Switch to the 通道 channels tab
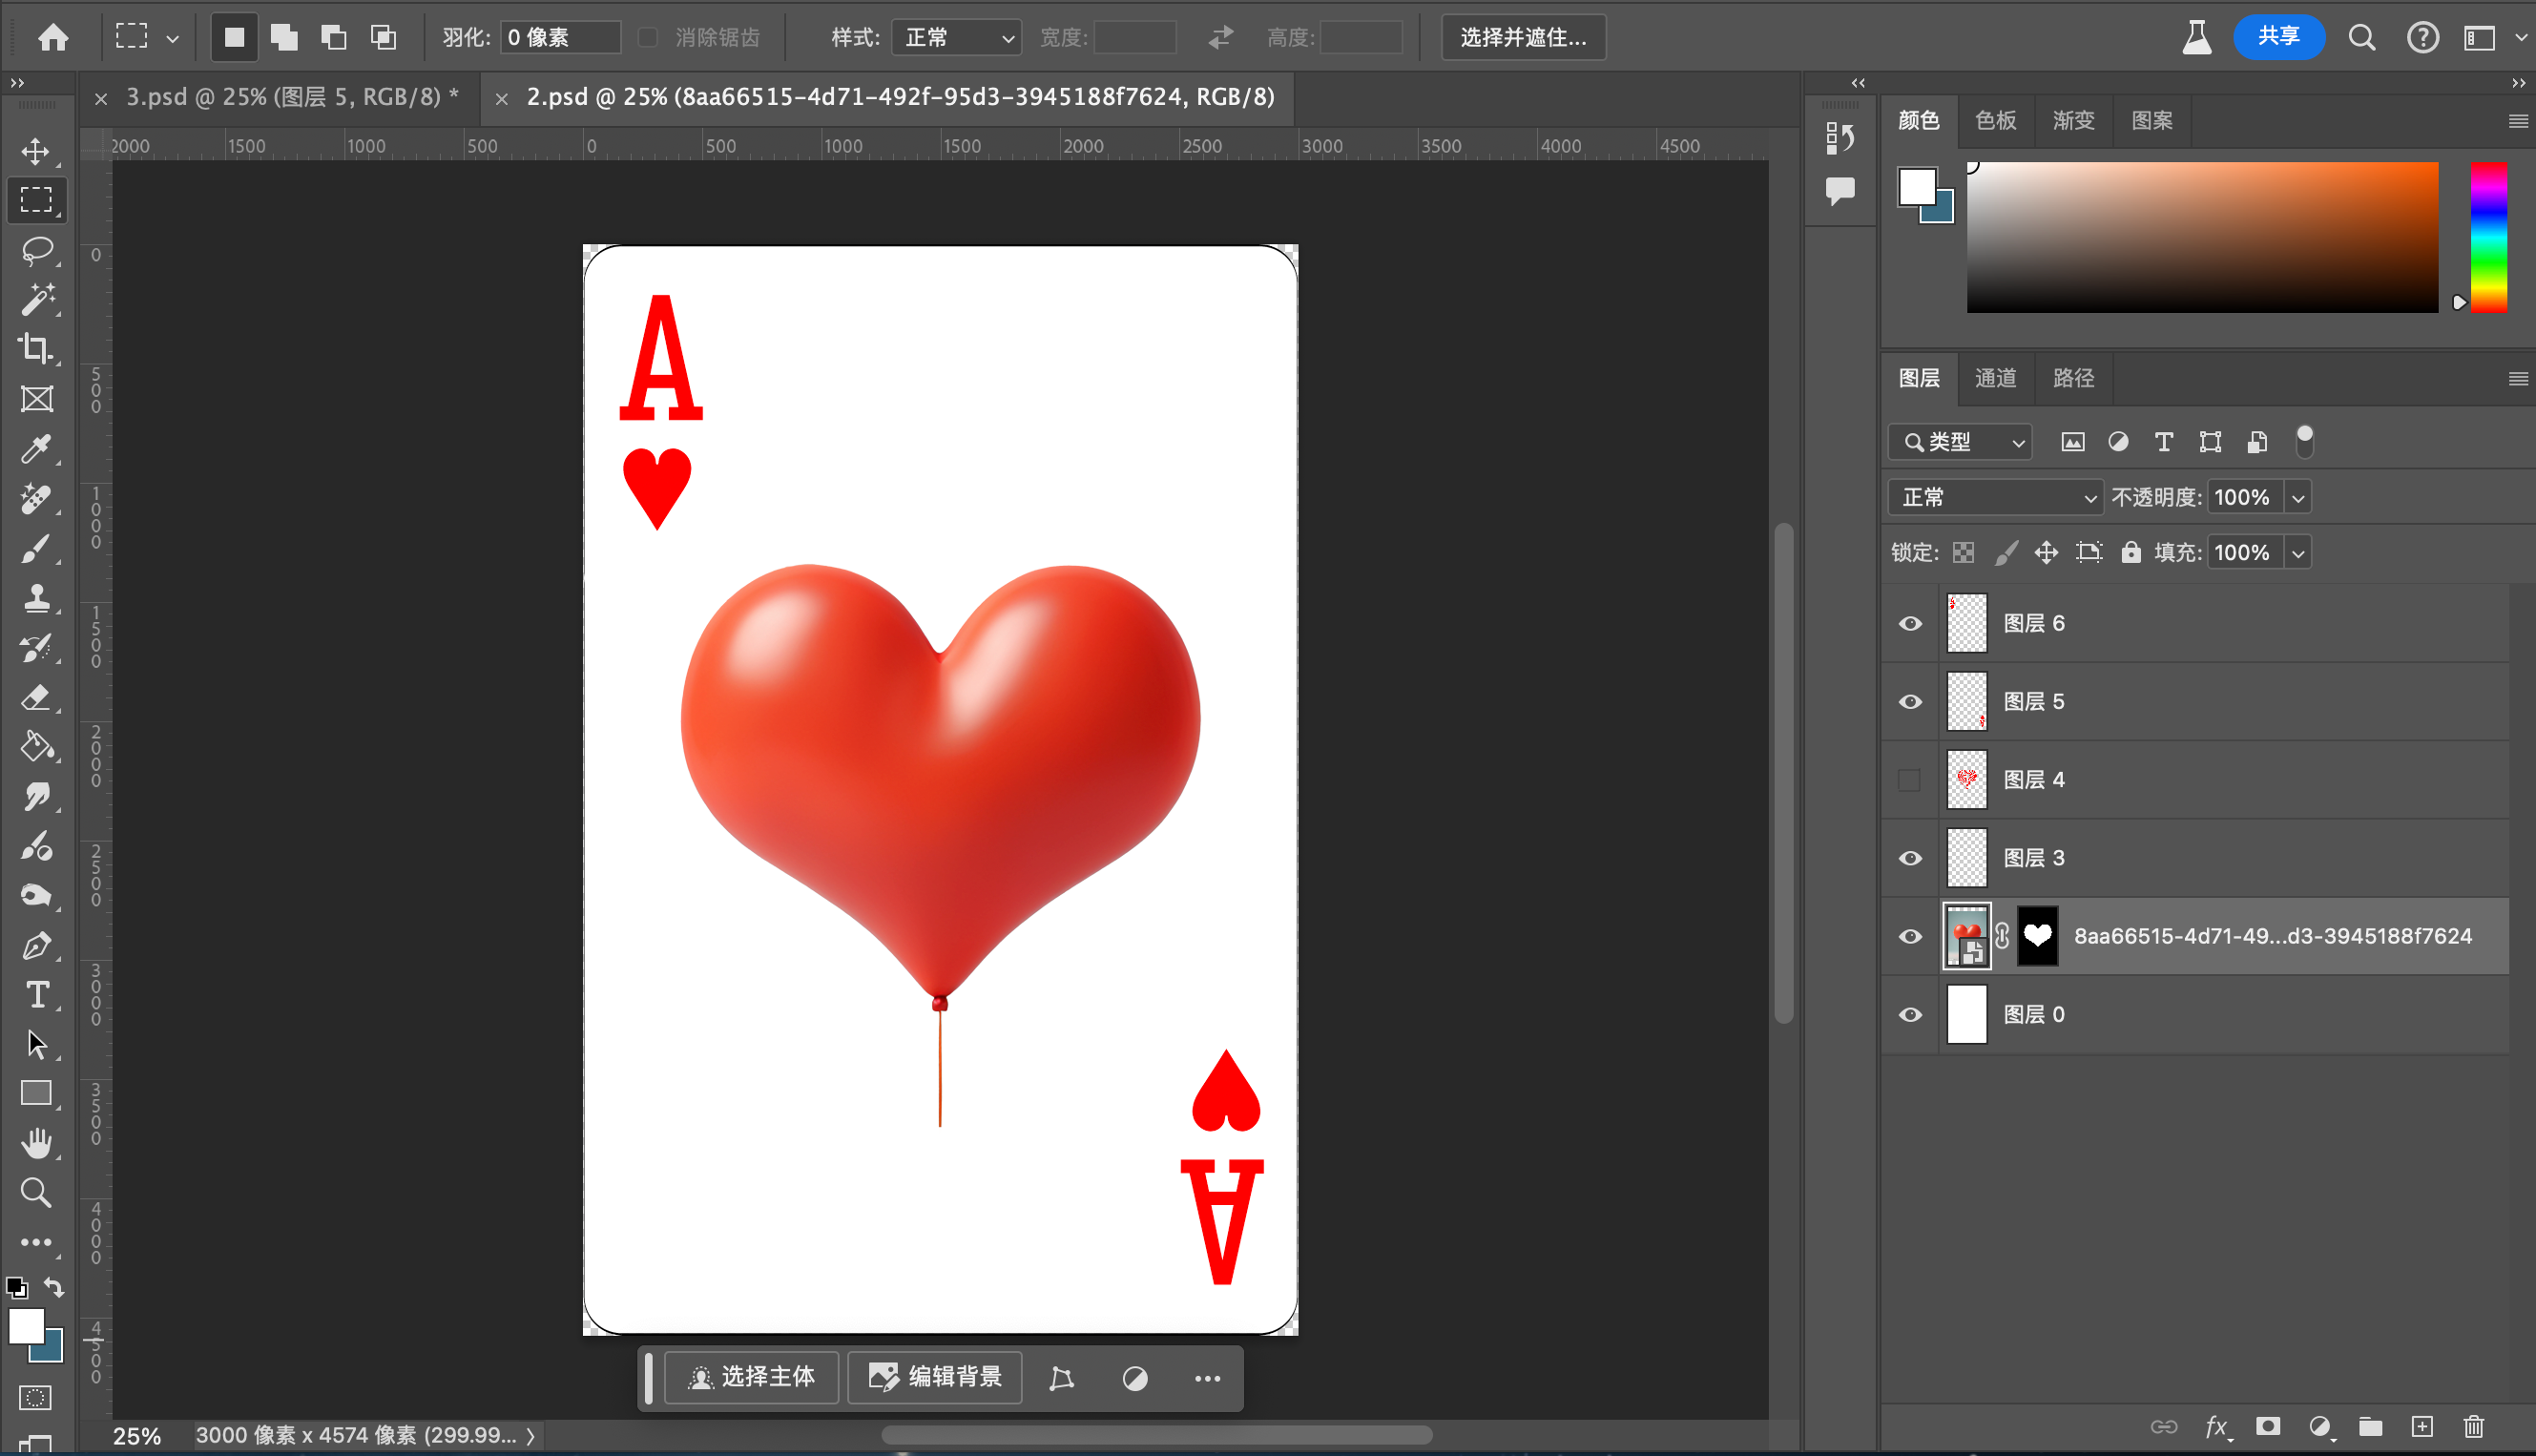The image size is (2536, 1456). 1995,378
